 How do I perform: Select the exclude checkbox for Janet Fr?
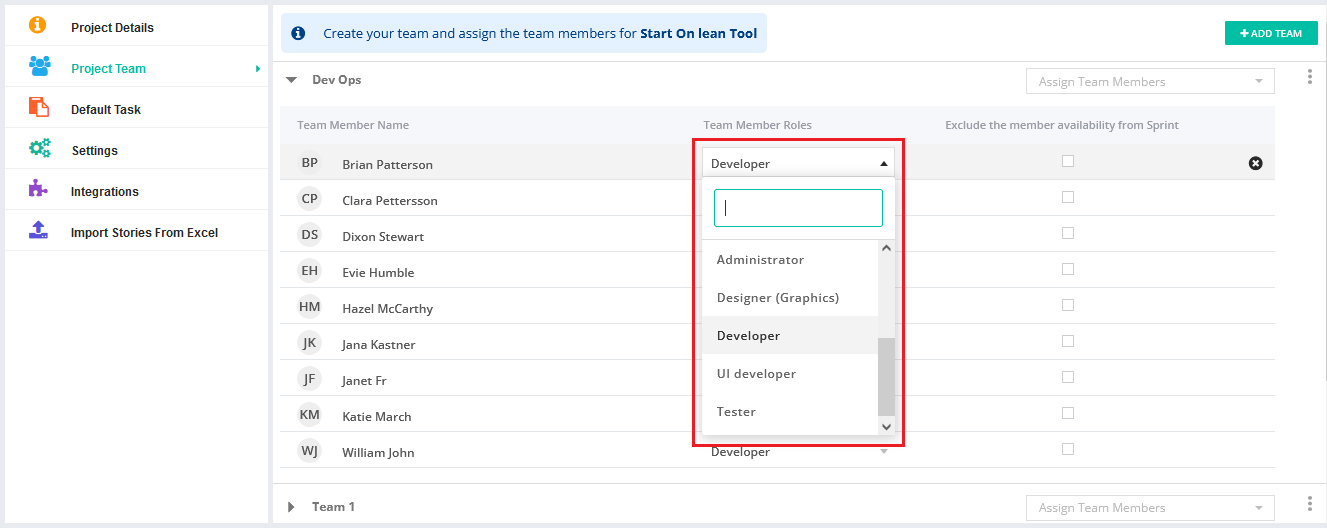[x=1068, y=377]
